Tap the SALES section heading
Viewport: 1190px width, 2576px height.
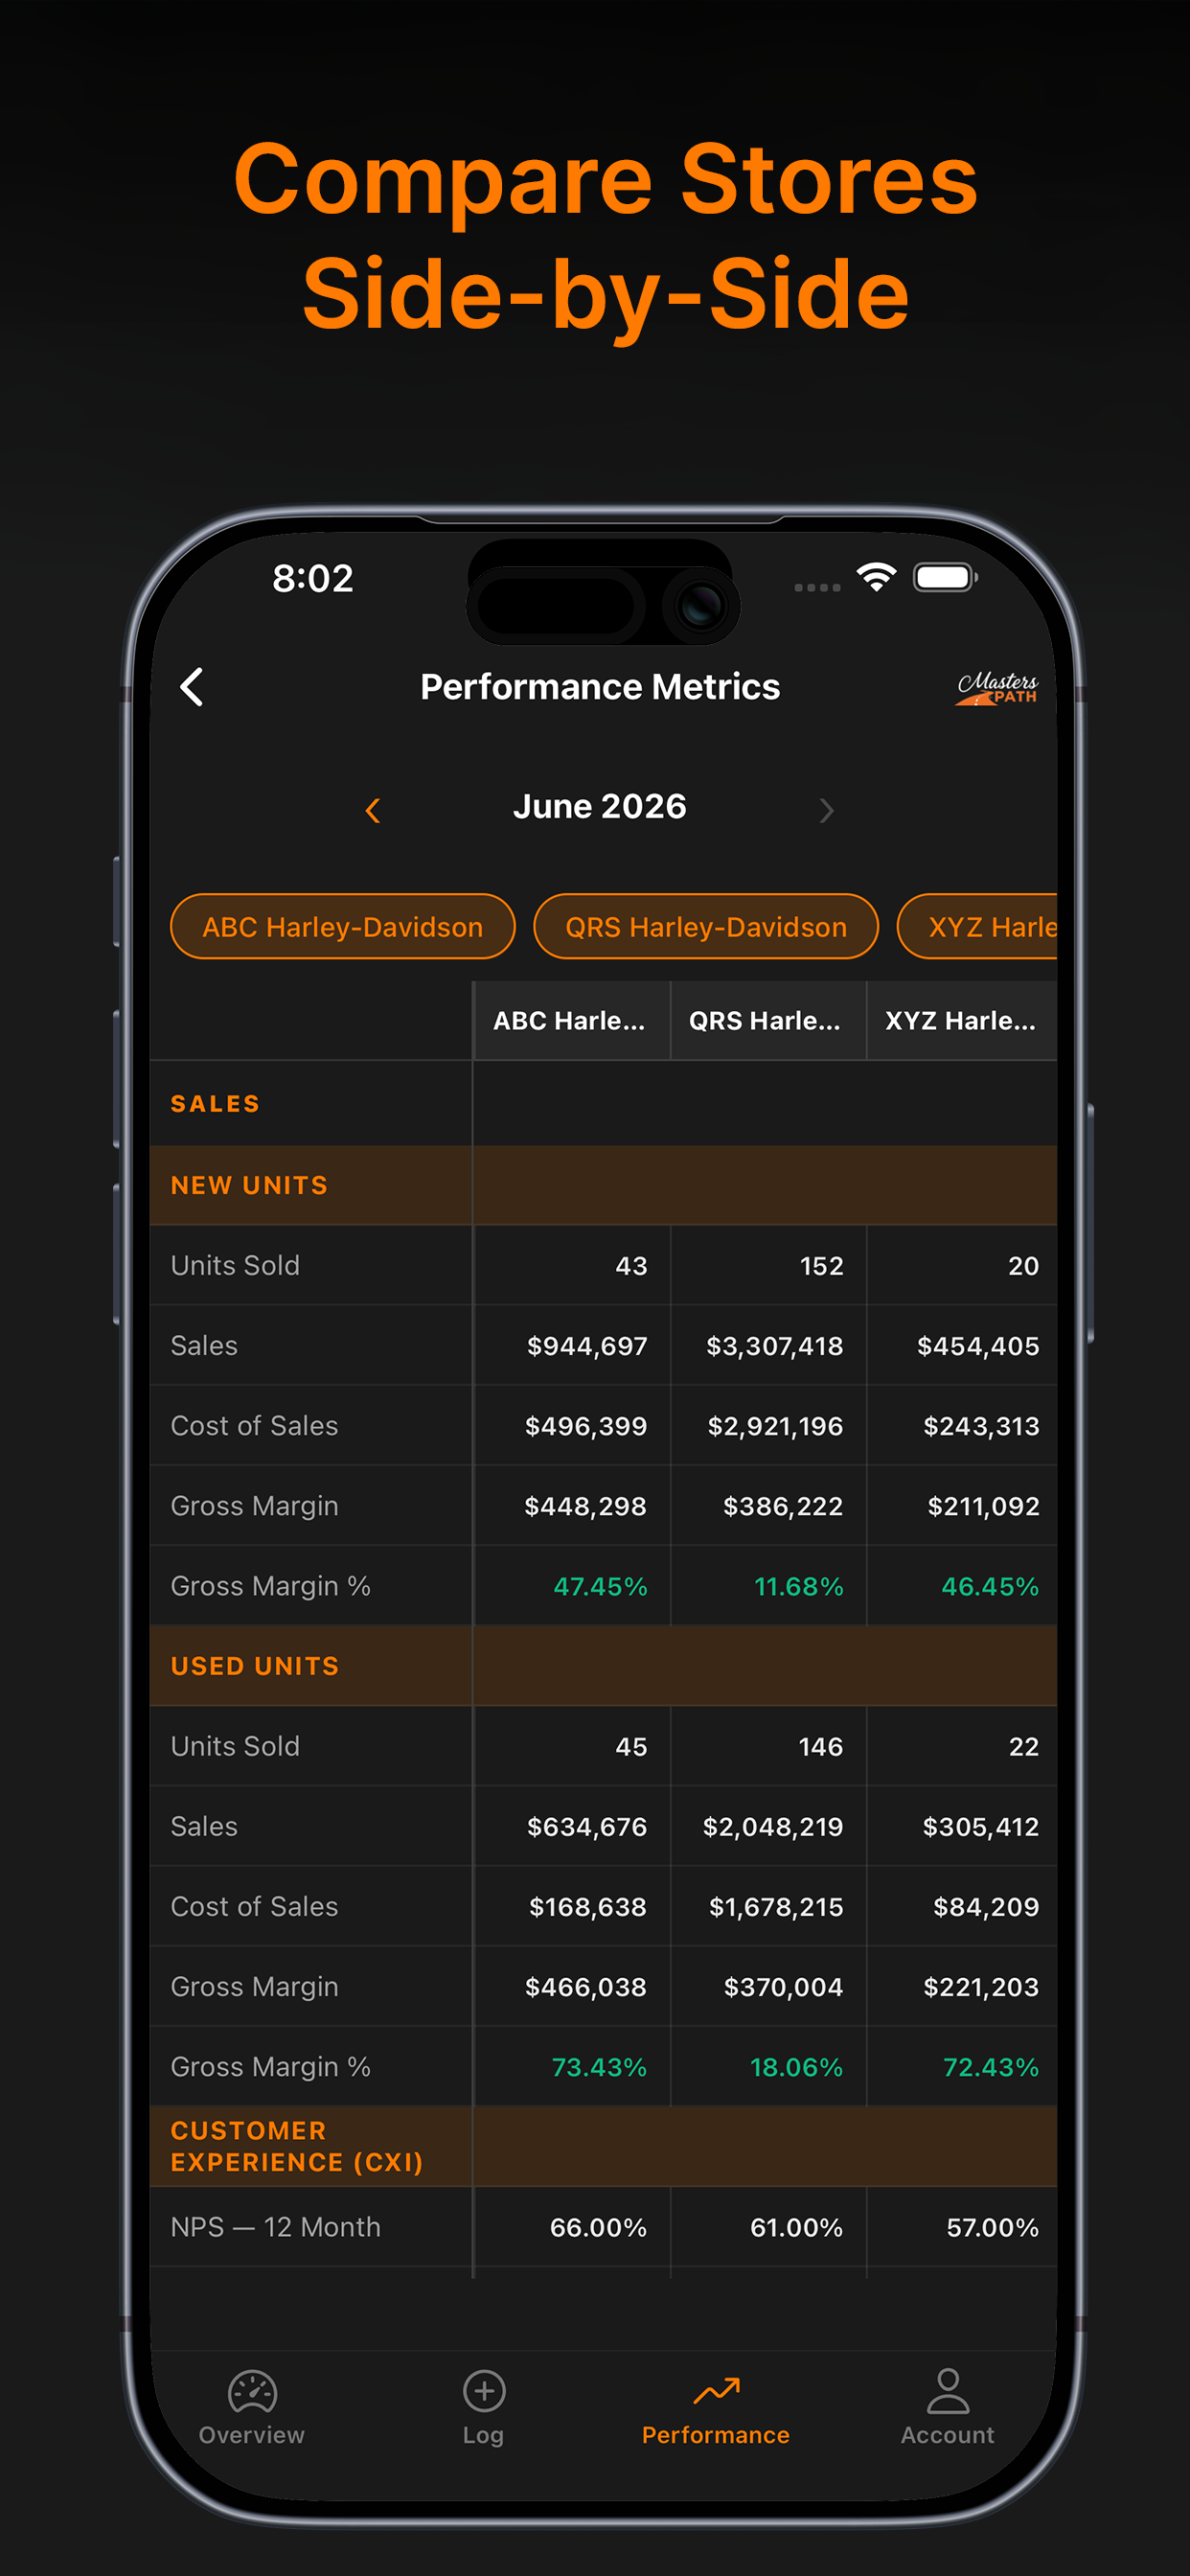point(215,1104)
